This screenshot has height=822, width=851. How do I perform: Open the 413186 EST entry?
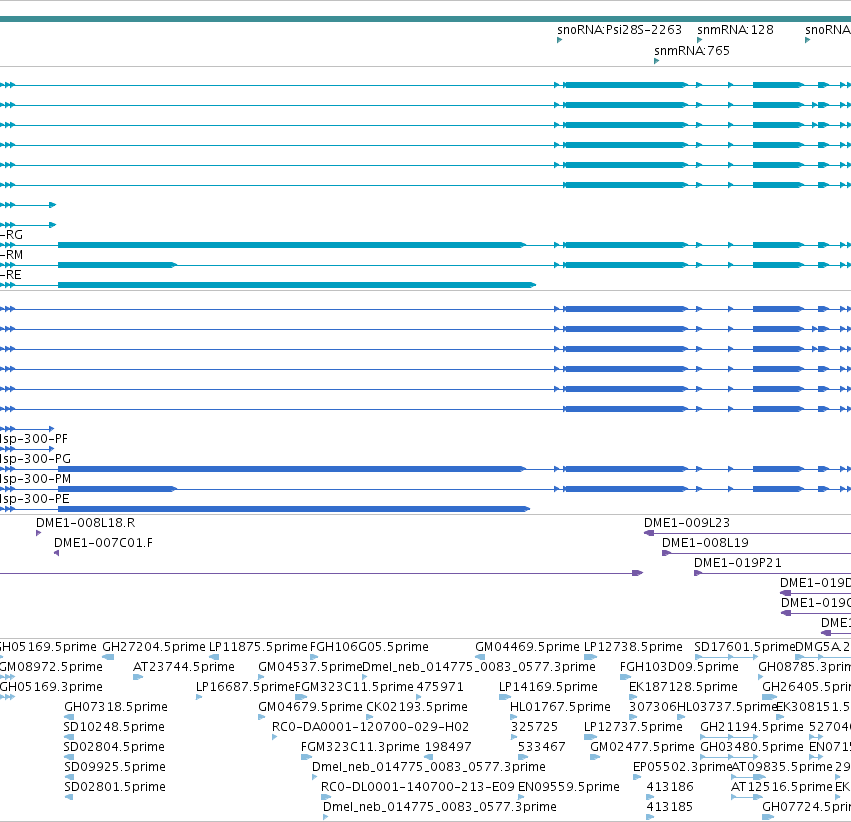pyautogui.click(x=670, y=787)
